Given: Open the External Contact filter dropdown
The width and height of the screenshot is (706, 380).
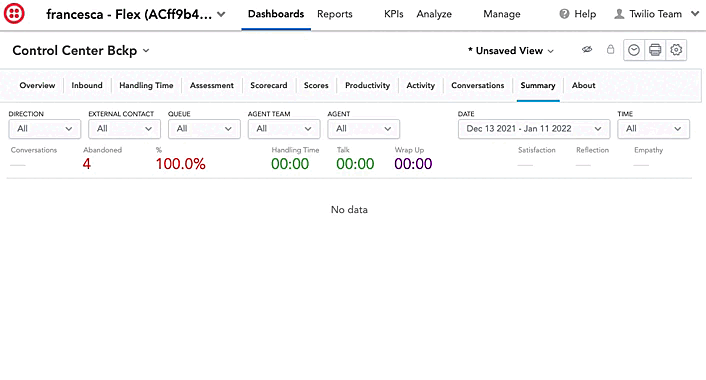Looking at the screenshot, I should click(124, 129).
